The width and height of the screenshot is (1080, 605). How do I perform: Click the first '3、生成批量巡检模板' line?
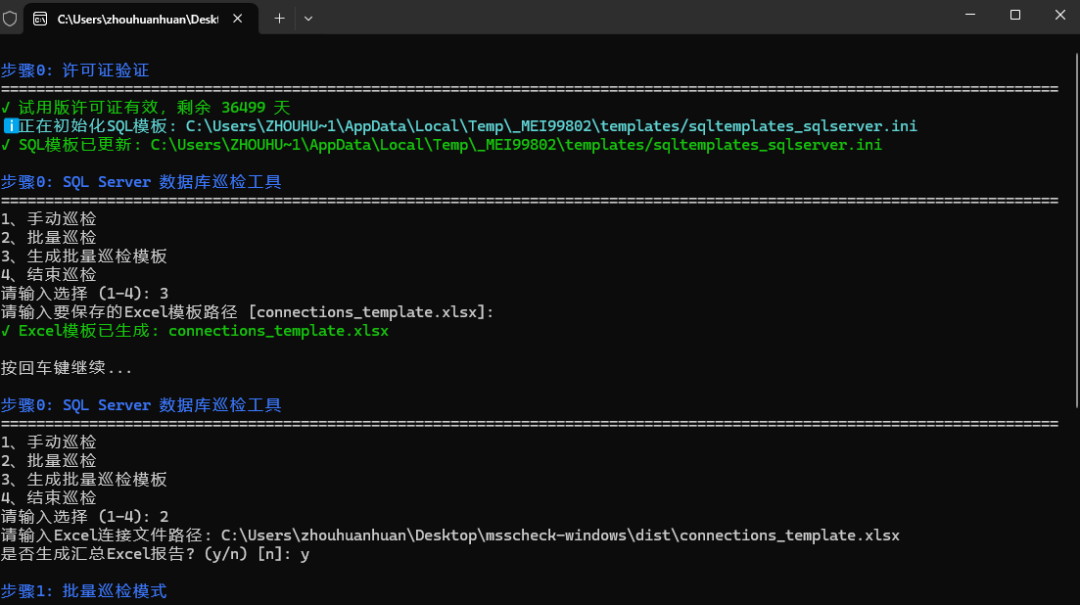pos(84,256)
